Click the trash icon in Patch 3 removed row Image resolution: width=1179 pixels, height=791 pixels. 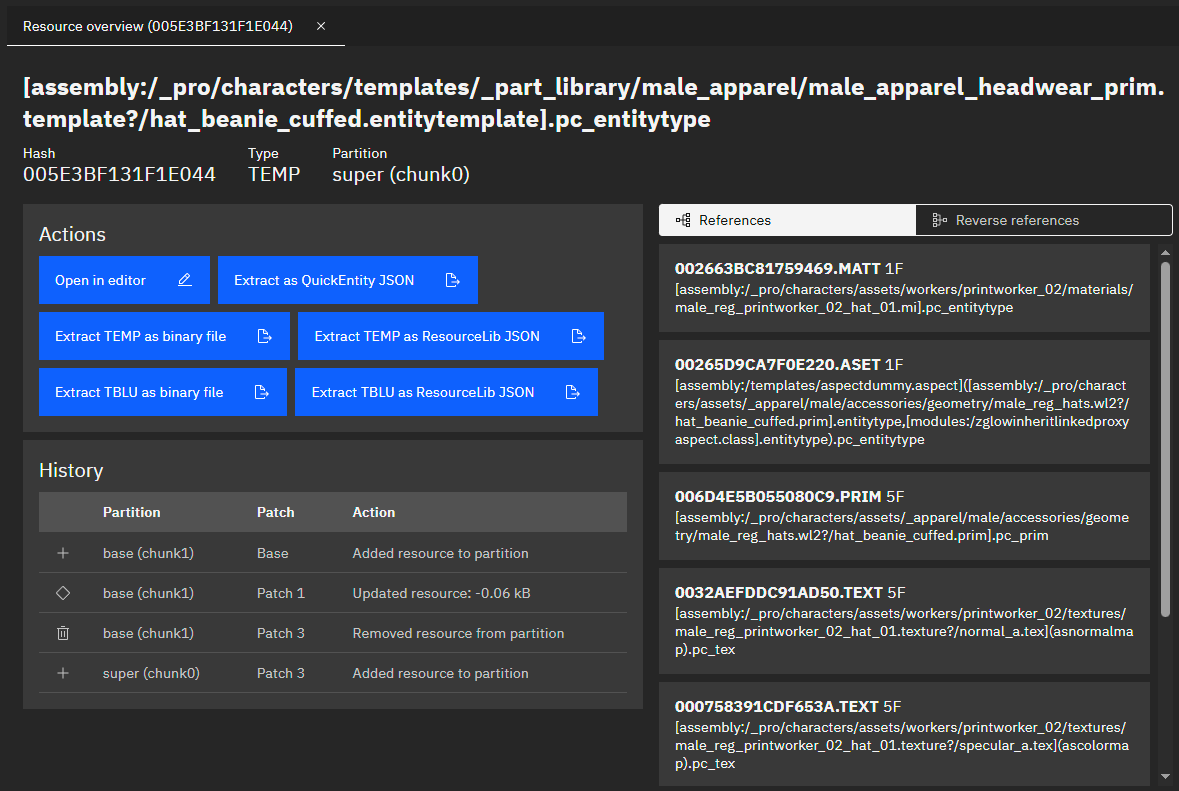[x=63, y=633]
